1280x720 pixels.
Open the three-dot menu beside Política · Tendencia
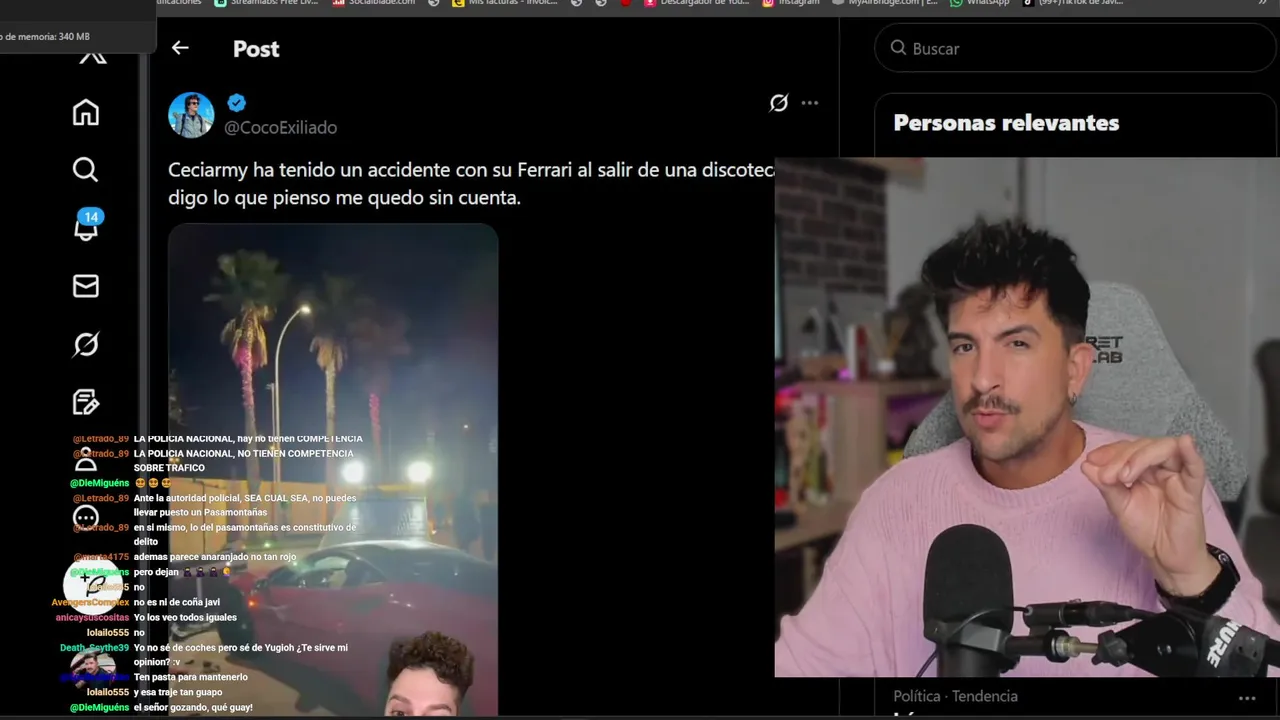tap(1247, 698)
